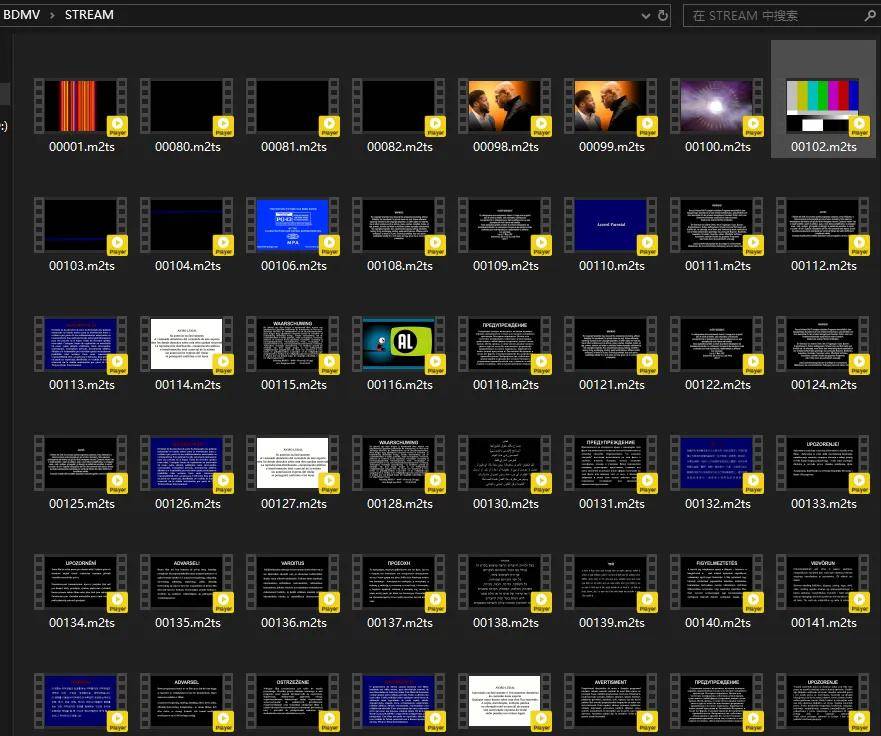
Task: Select the 00125.m2ts file icon
Action: 81,464
